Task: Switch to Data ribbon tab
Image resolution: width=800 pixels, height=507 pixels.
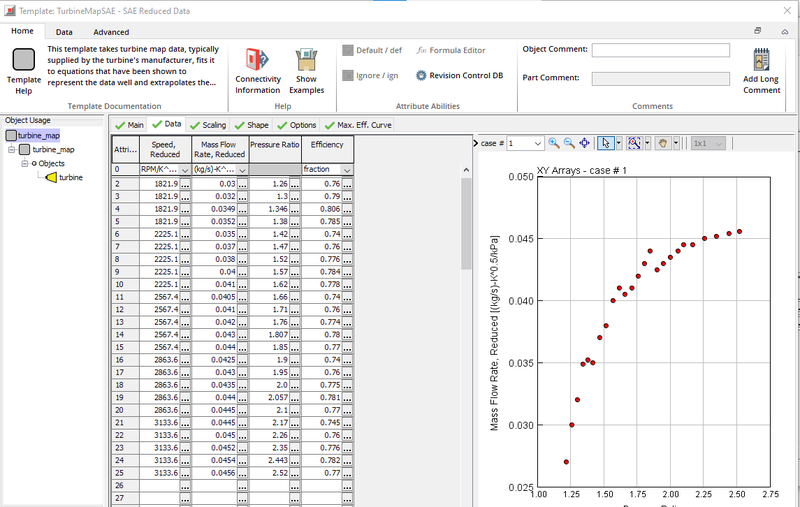Action: coord(64,32)
